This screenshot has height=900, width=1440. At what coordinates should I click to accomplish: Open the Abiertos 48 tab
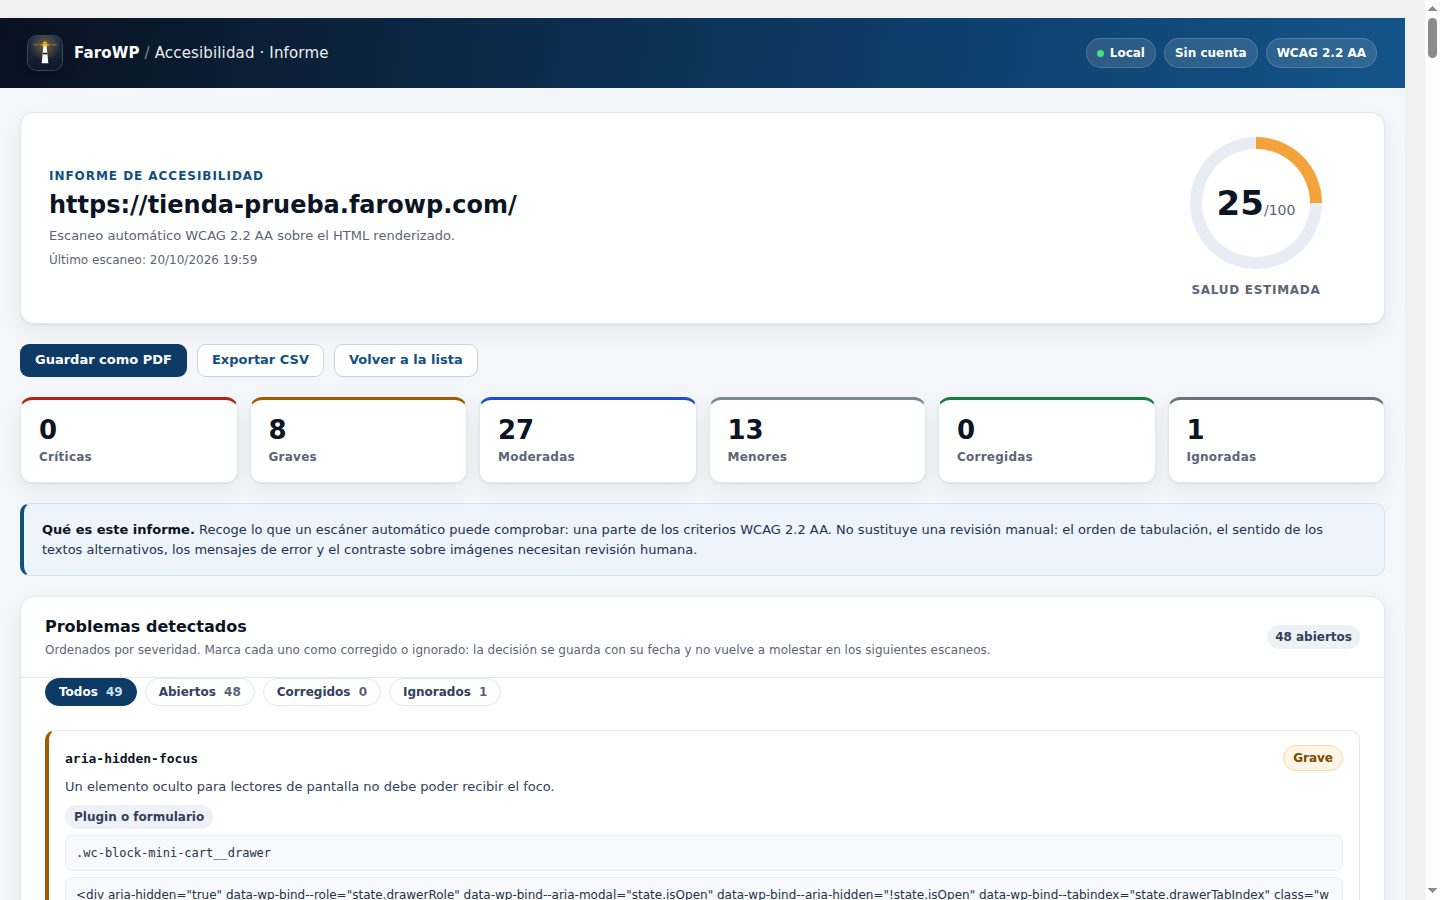[x=200, y=692]
